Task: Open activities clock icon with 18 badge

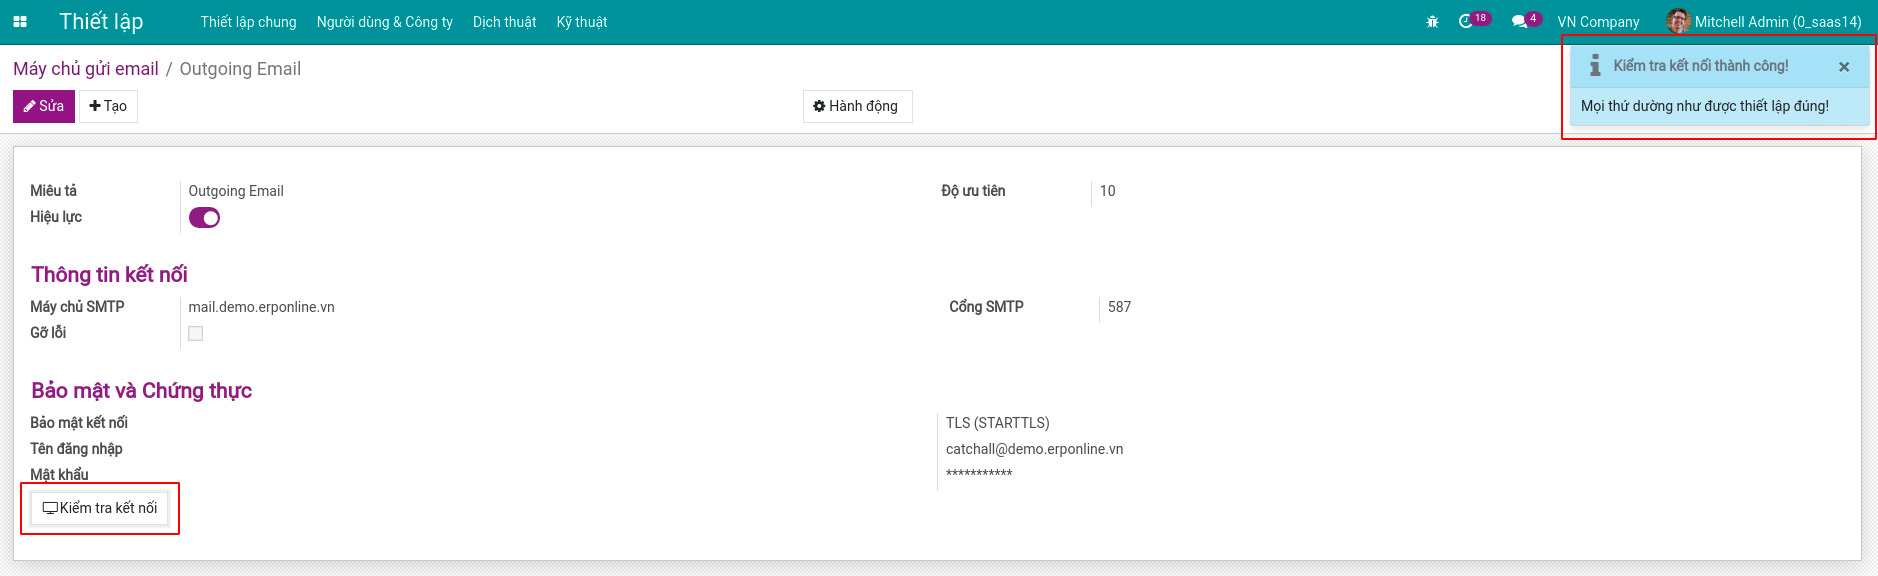Action: point(1466,21)
